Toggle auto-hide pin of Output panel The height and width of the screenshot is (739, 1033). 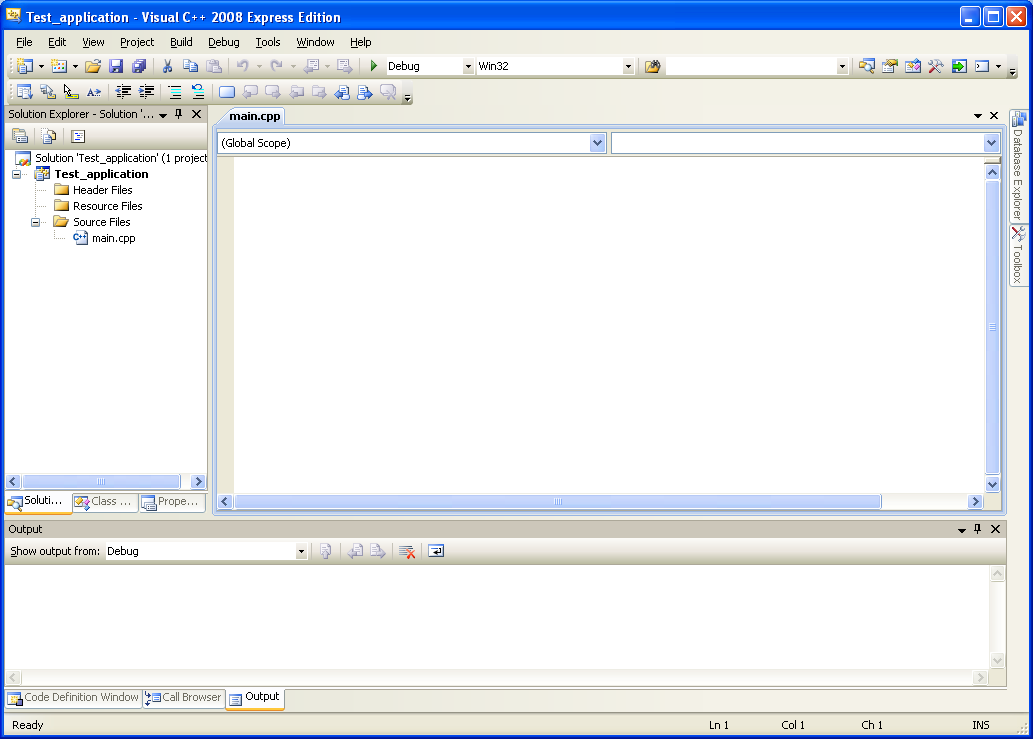coord(978,529)
